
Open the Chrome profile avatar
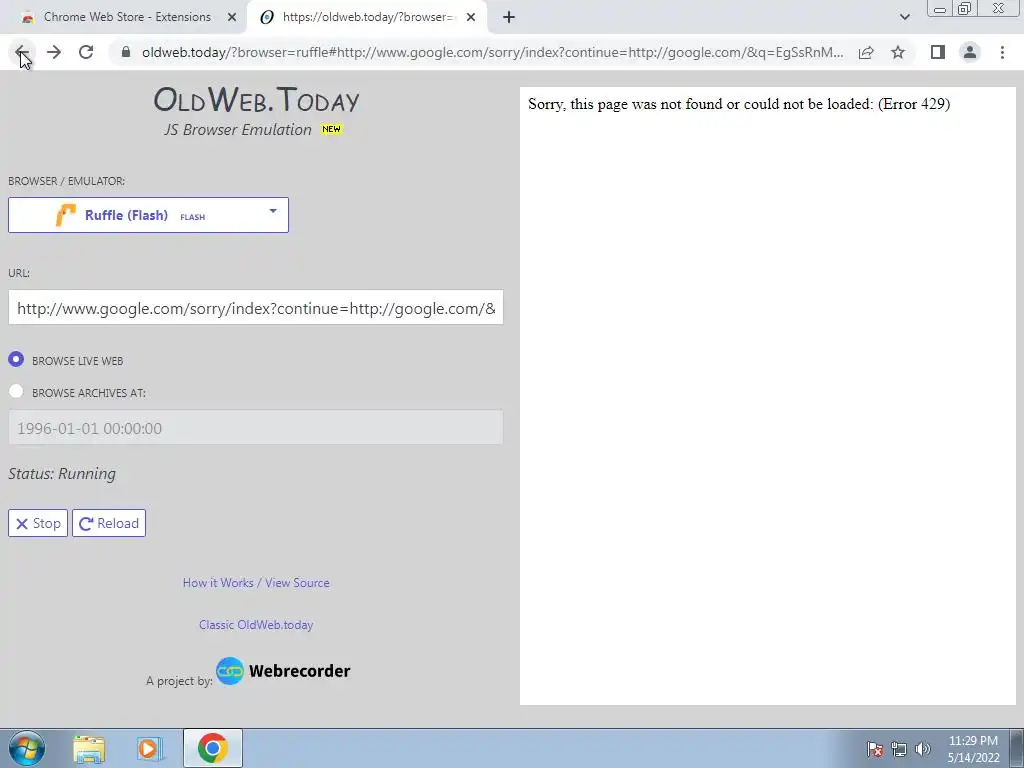[x=970, y=52]
